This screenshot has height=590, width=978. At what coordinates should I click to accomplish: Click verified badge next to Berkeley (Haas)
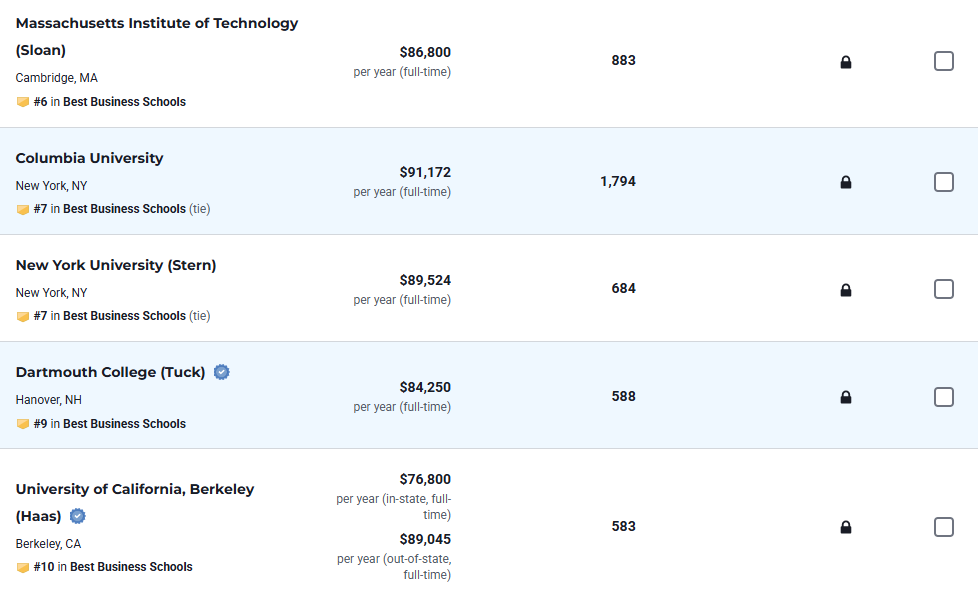77,516
